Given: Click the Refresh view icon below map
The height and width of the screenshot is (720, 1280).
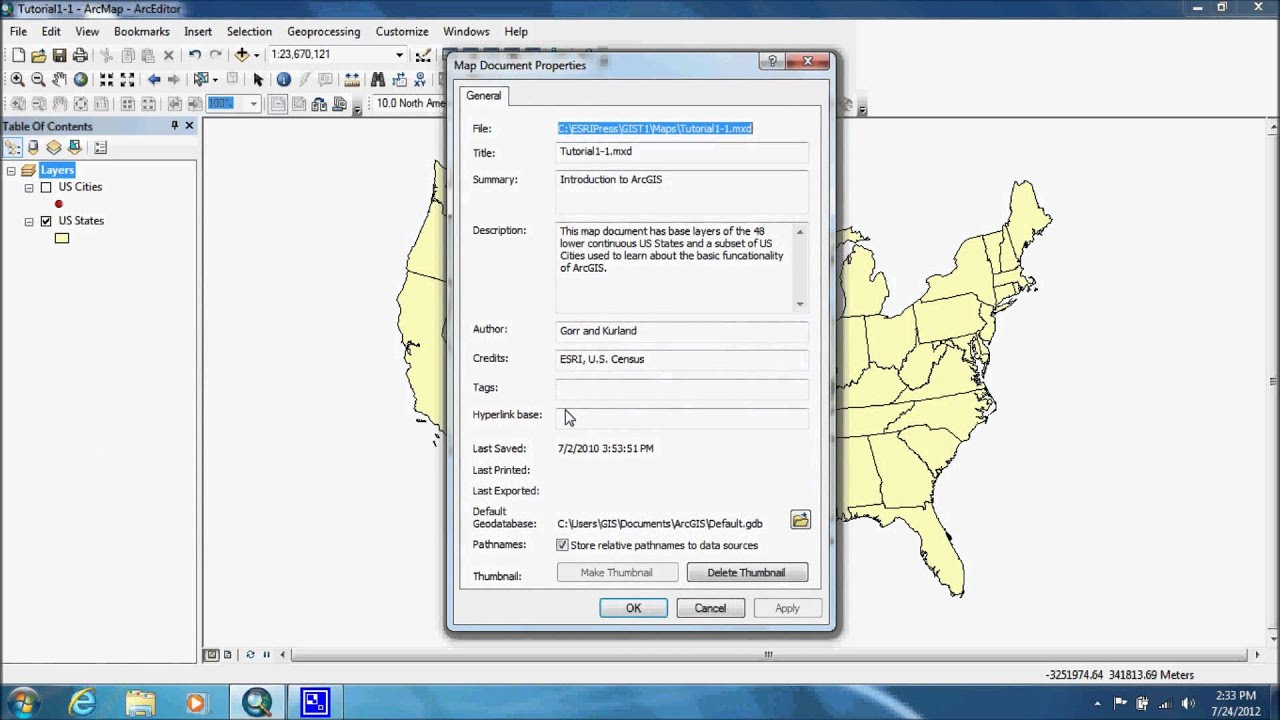Looking at the screenshot, I should (250, 655).
